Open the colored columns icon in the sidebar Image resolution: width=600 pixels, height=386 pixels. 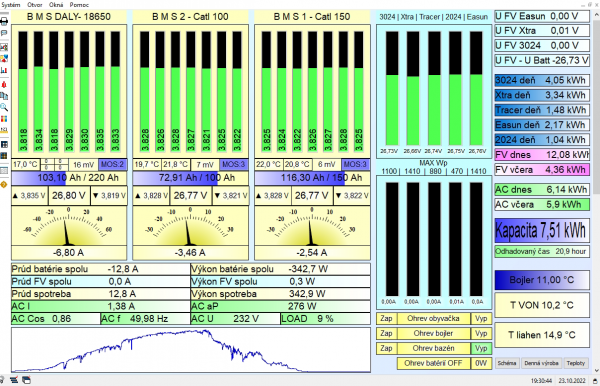pyautogui.click(x=4, y=119)
